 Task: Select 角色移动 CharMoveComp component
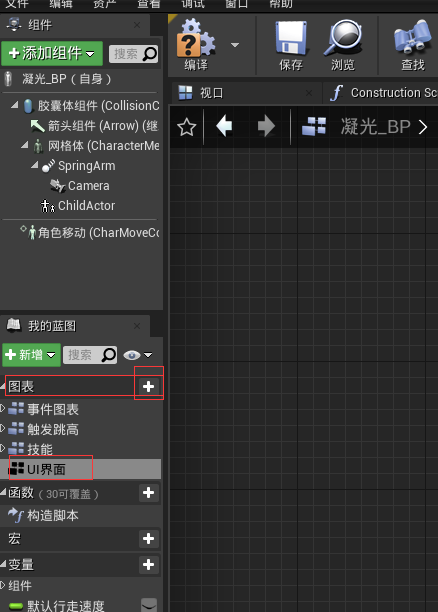(x=90, y=233)
